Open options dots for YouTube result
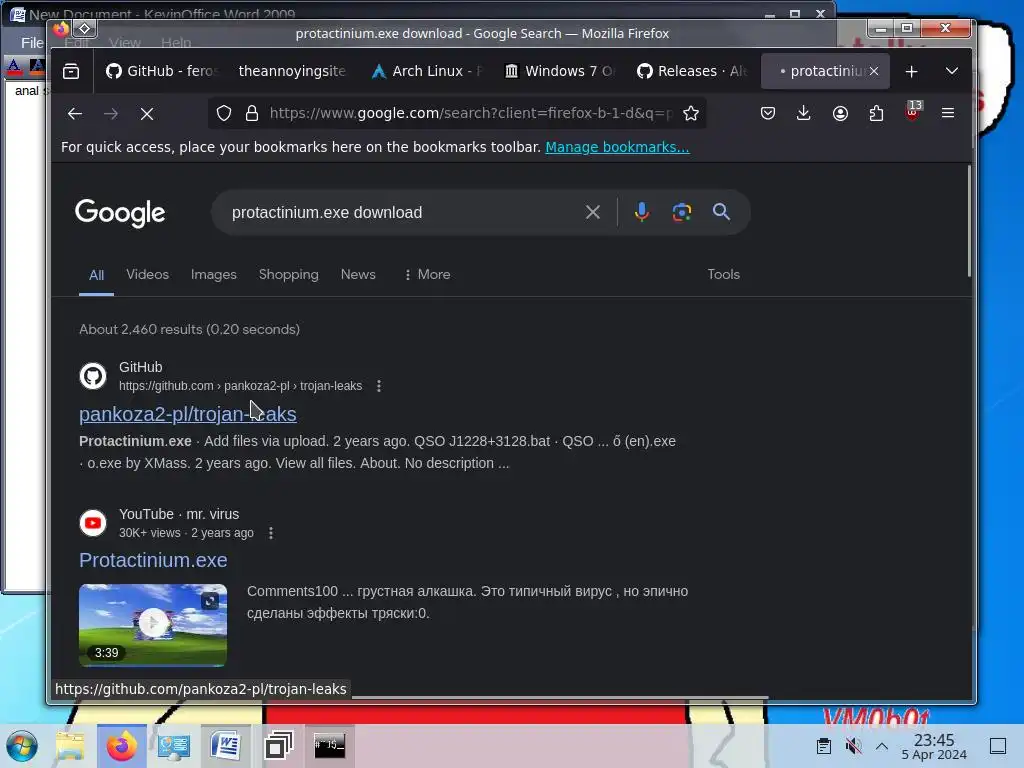Screen dimensions: 1024x768 pyautogui.click(x=271, y=533)
